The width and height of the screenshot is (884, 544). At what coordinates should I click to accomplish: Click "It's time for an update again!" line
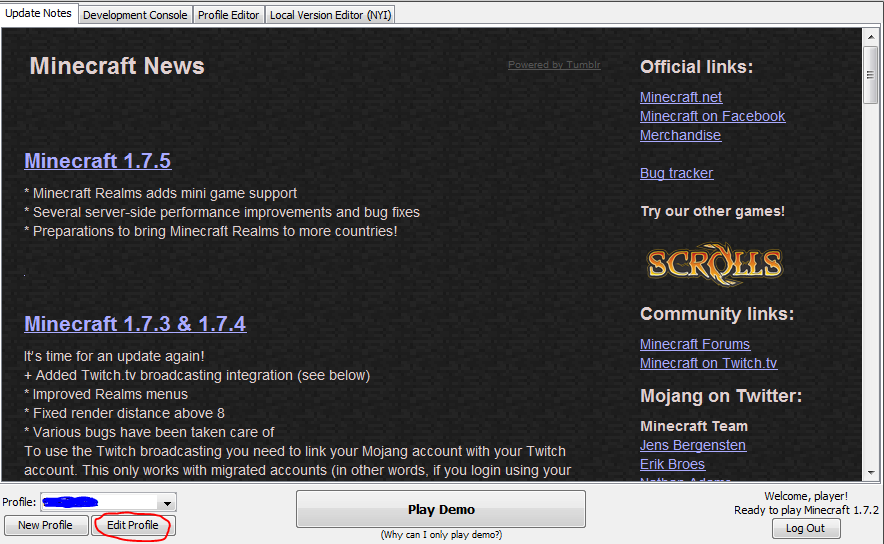click(x=114, y=357)
